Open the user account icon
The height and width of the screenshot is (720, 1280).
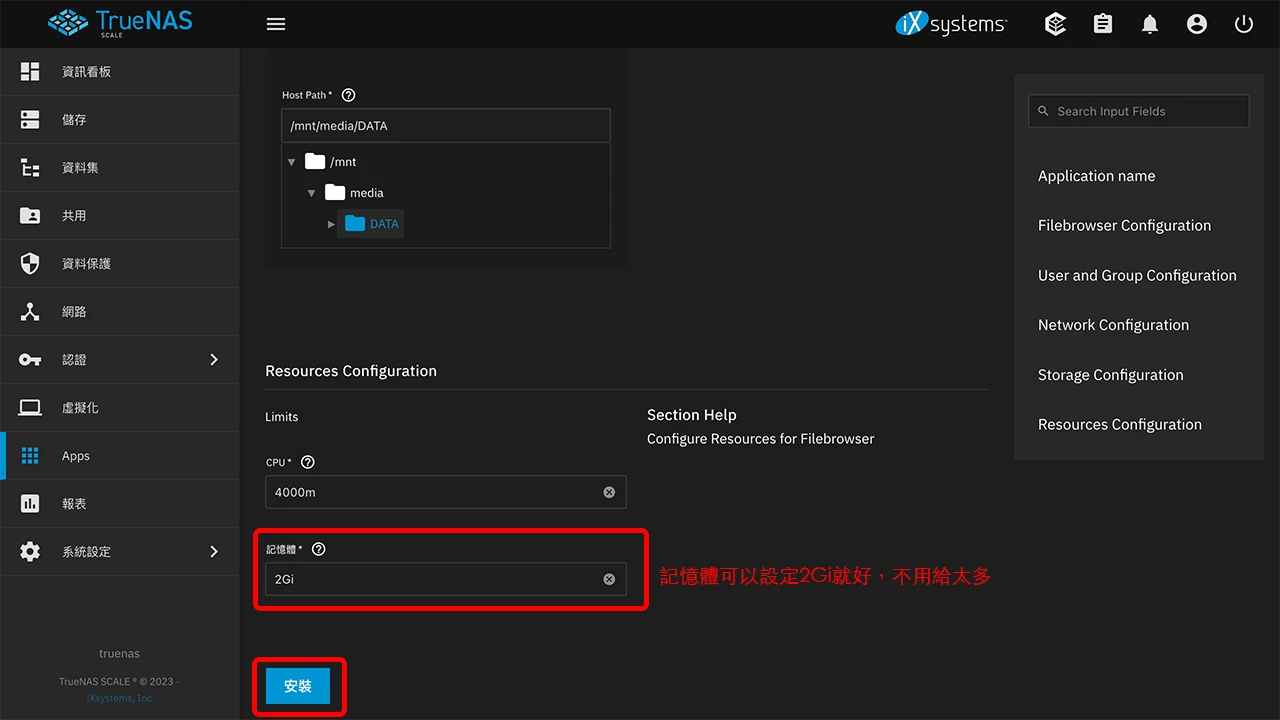coord(1196,23)
